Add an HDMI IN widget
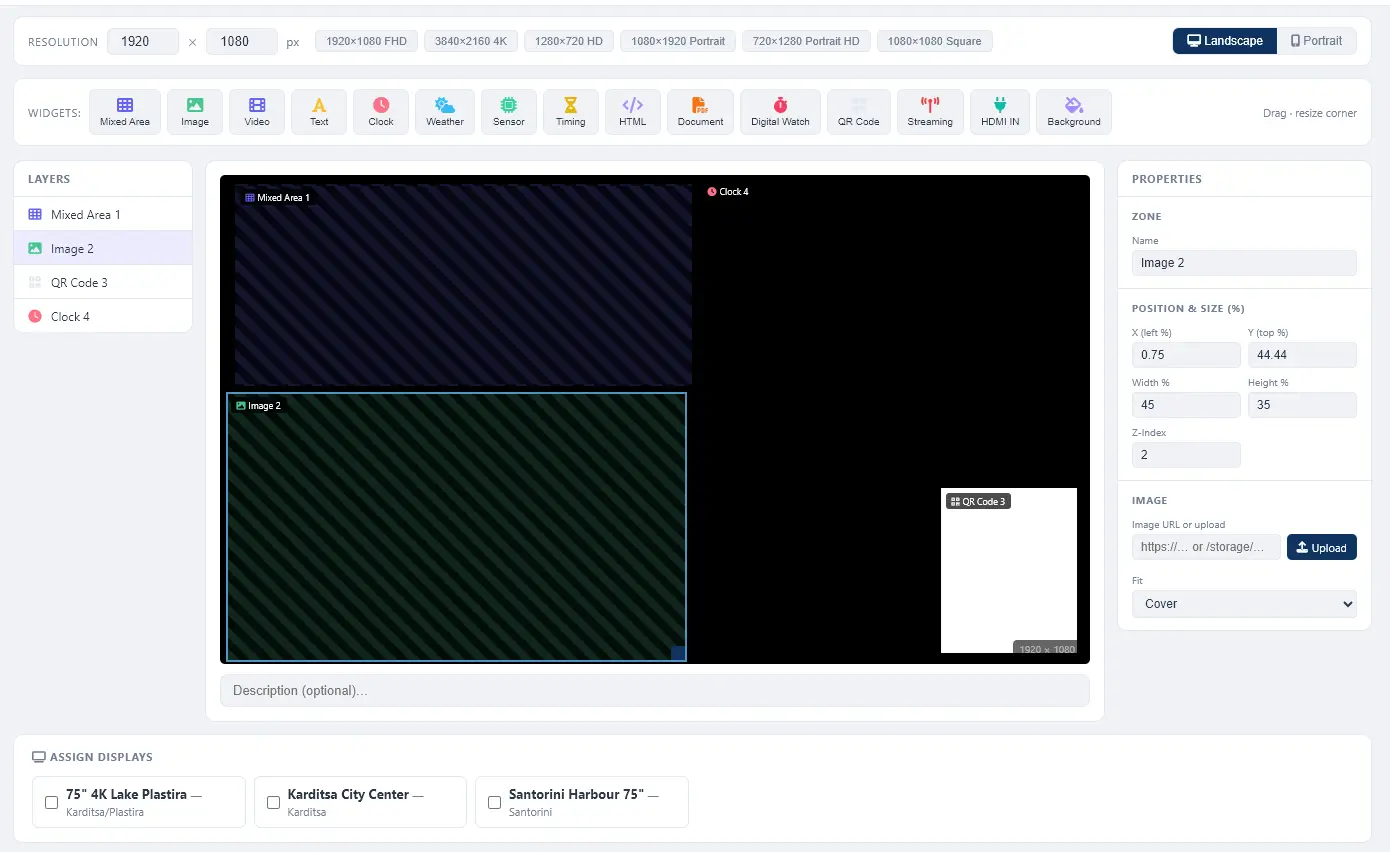The image size is (1390, 852). 999,111
